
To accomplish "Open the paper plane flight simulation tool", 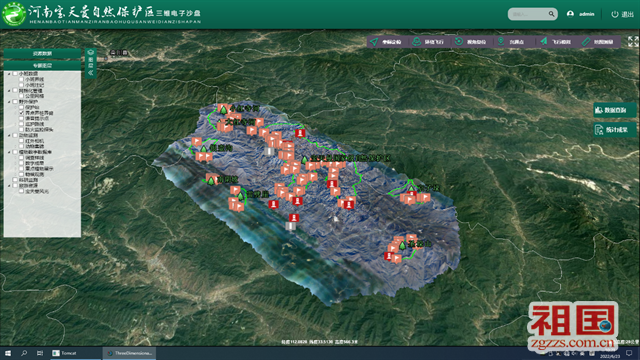I will pyautogui.click(x=544, y=42).
